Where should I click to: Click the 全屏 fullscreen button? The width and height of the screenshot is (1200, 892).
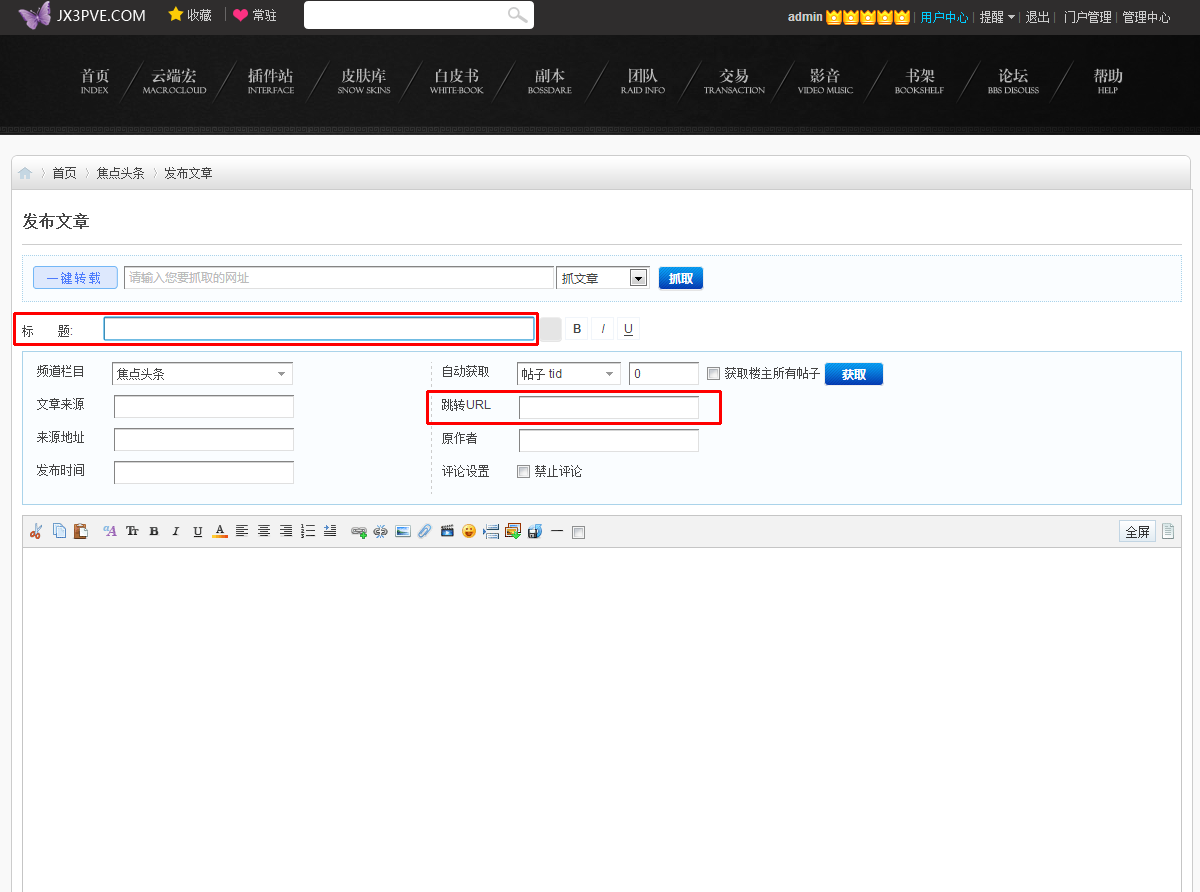point(1137,531)
